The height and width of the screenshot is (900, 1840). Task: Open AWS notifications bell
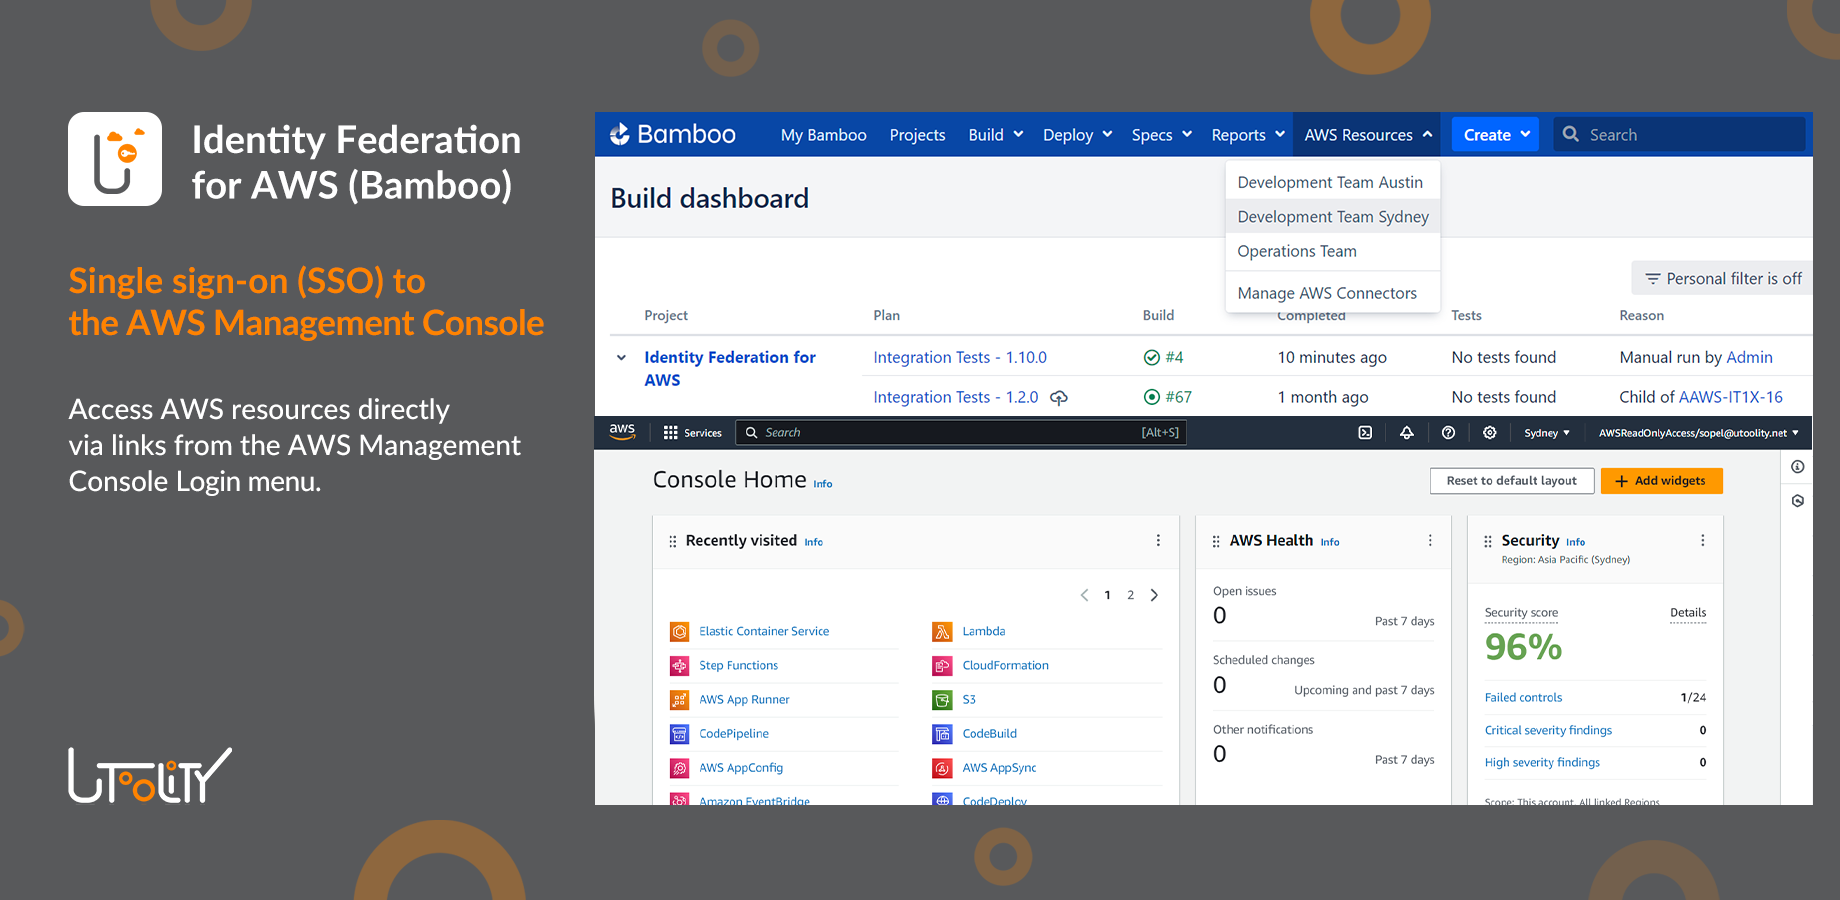1407,433
